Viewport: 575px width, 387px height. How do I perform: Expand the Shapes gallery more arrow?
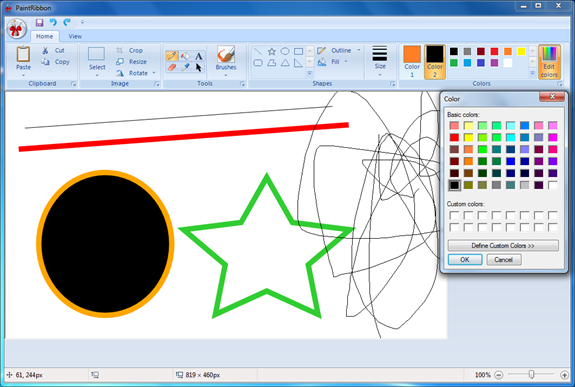pos(310,73)
